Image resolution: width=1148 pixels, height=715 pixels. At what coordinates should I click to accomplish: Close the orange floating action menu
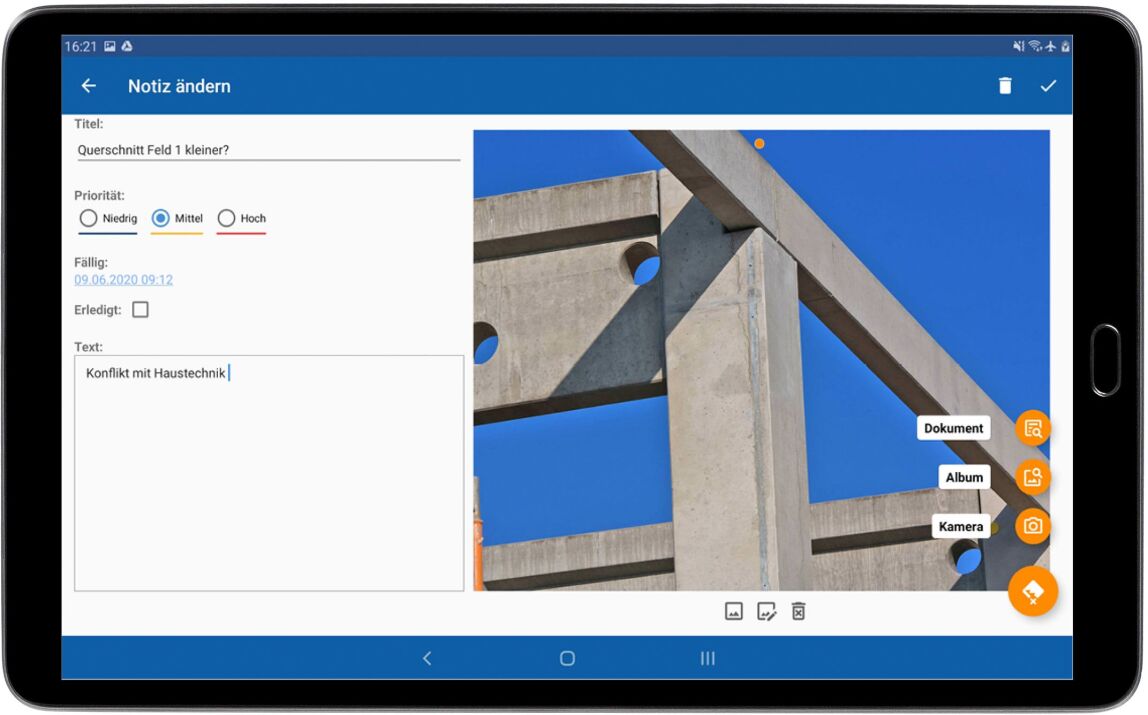(x=1033, y=591)
